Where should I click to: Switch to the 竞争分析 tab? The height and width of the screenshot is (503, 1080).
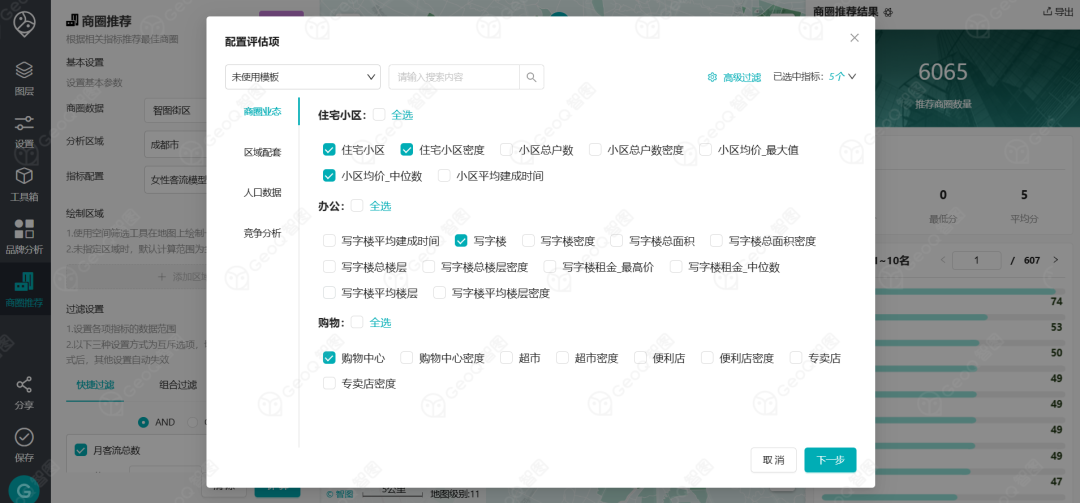(x=262, y=233)
